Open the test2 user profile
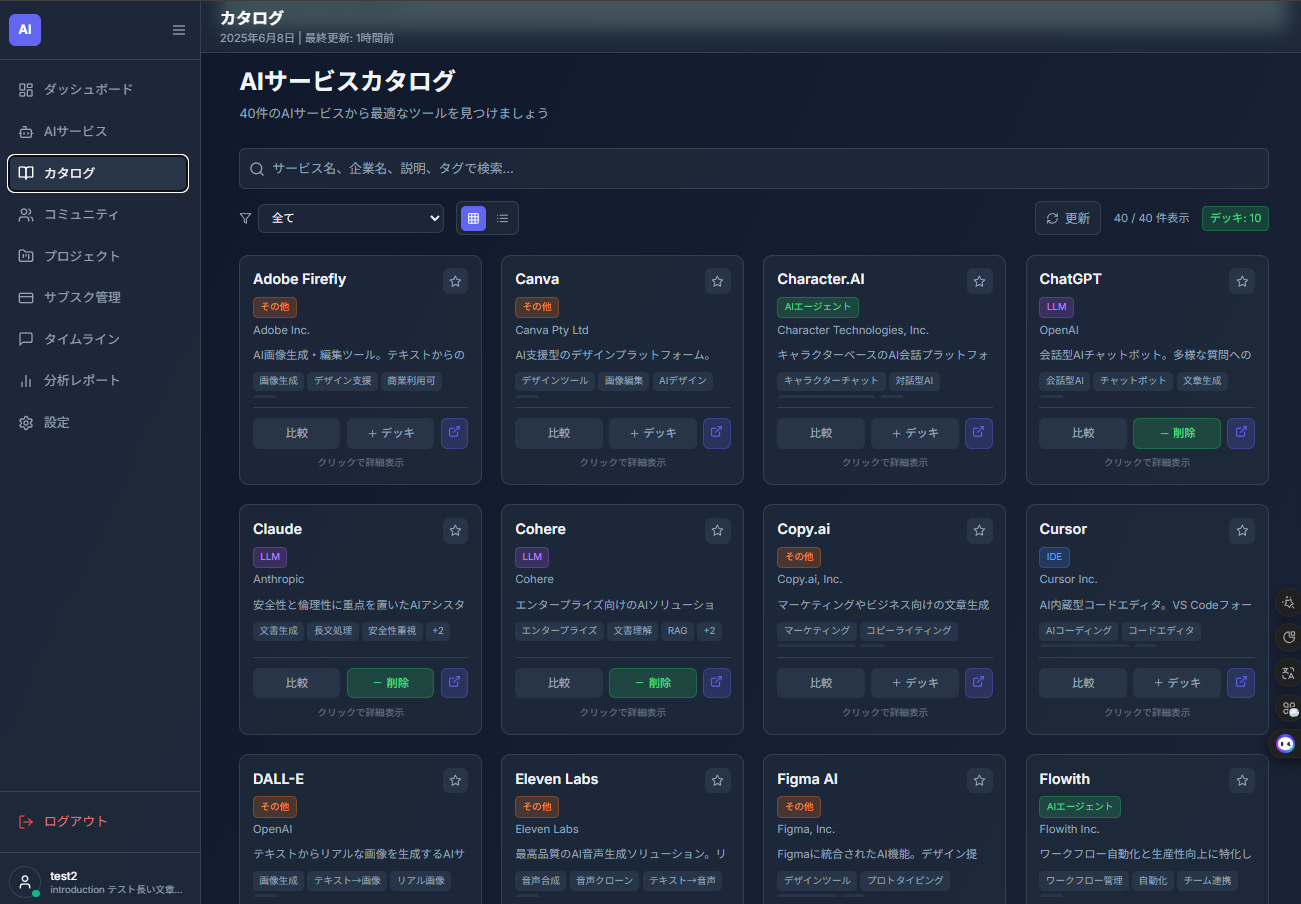Screen dimensions: 1301x904 100,882
